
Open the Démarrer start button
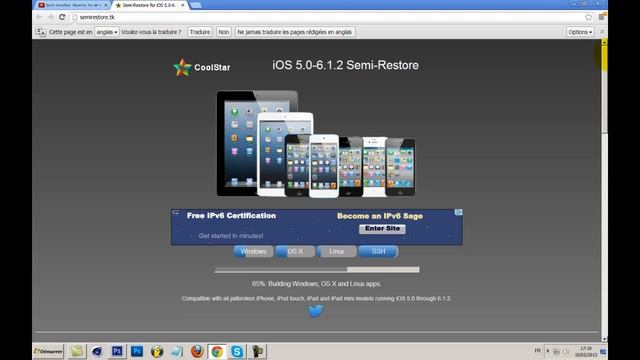click(48, 351)
